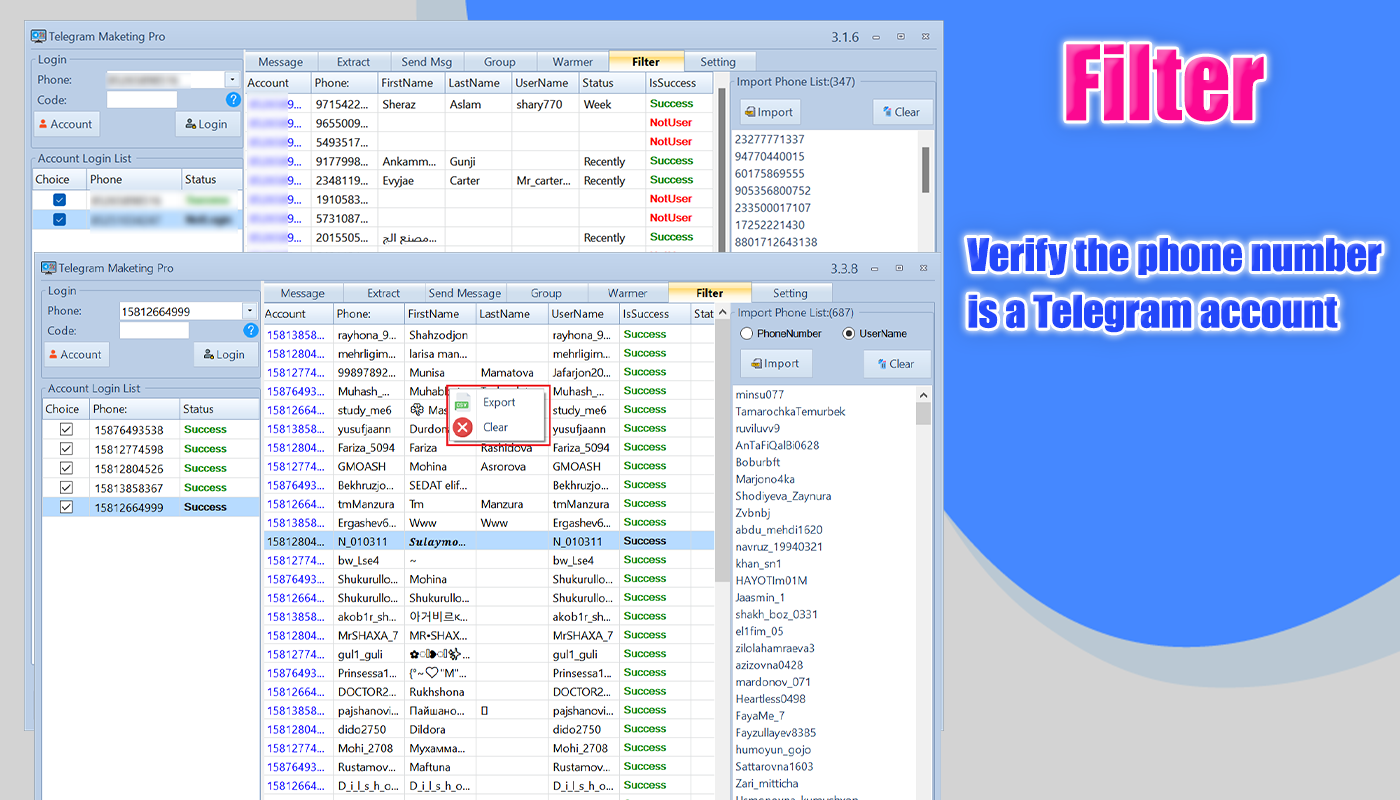Click the FirstName cell reading Rukhshona

coord(440,691)
